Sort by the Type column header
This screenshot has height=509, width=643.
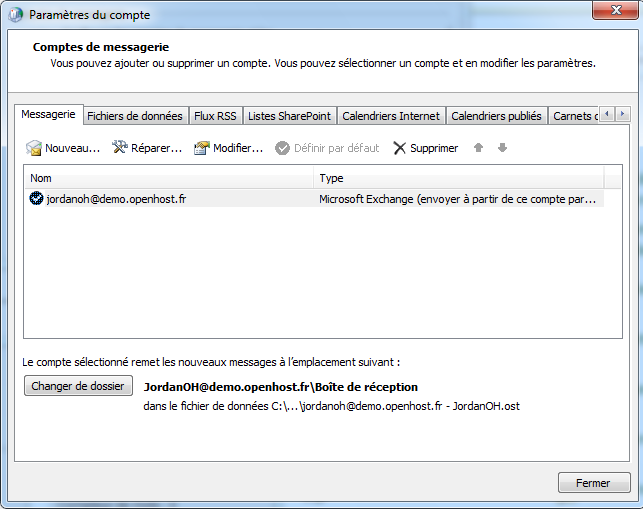pos(459,178)
